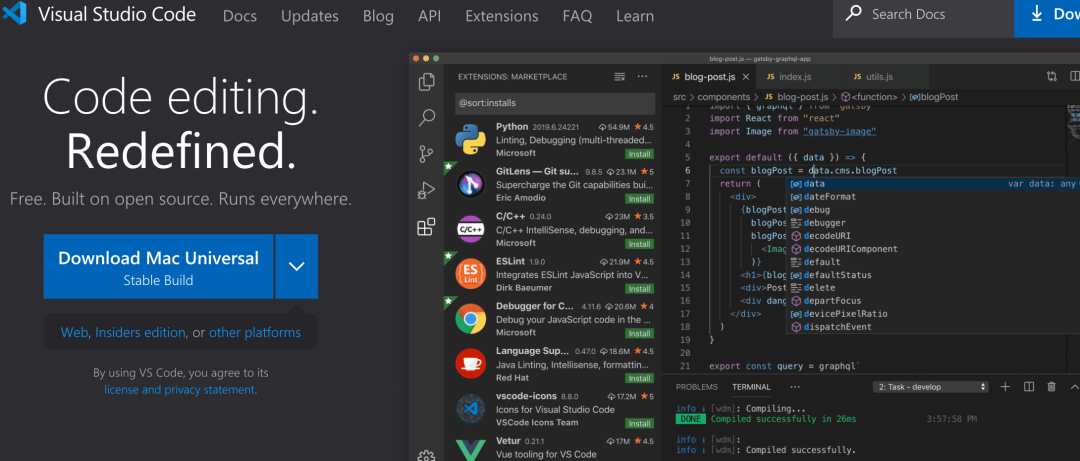Install the ESLint extension
This screenshot has width=1080, height=461.
[639, 288]
